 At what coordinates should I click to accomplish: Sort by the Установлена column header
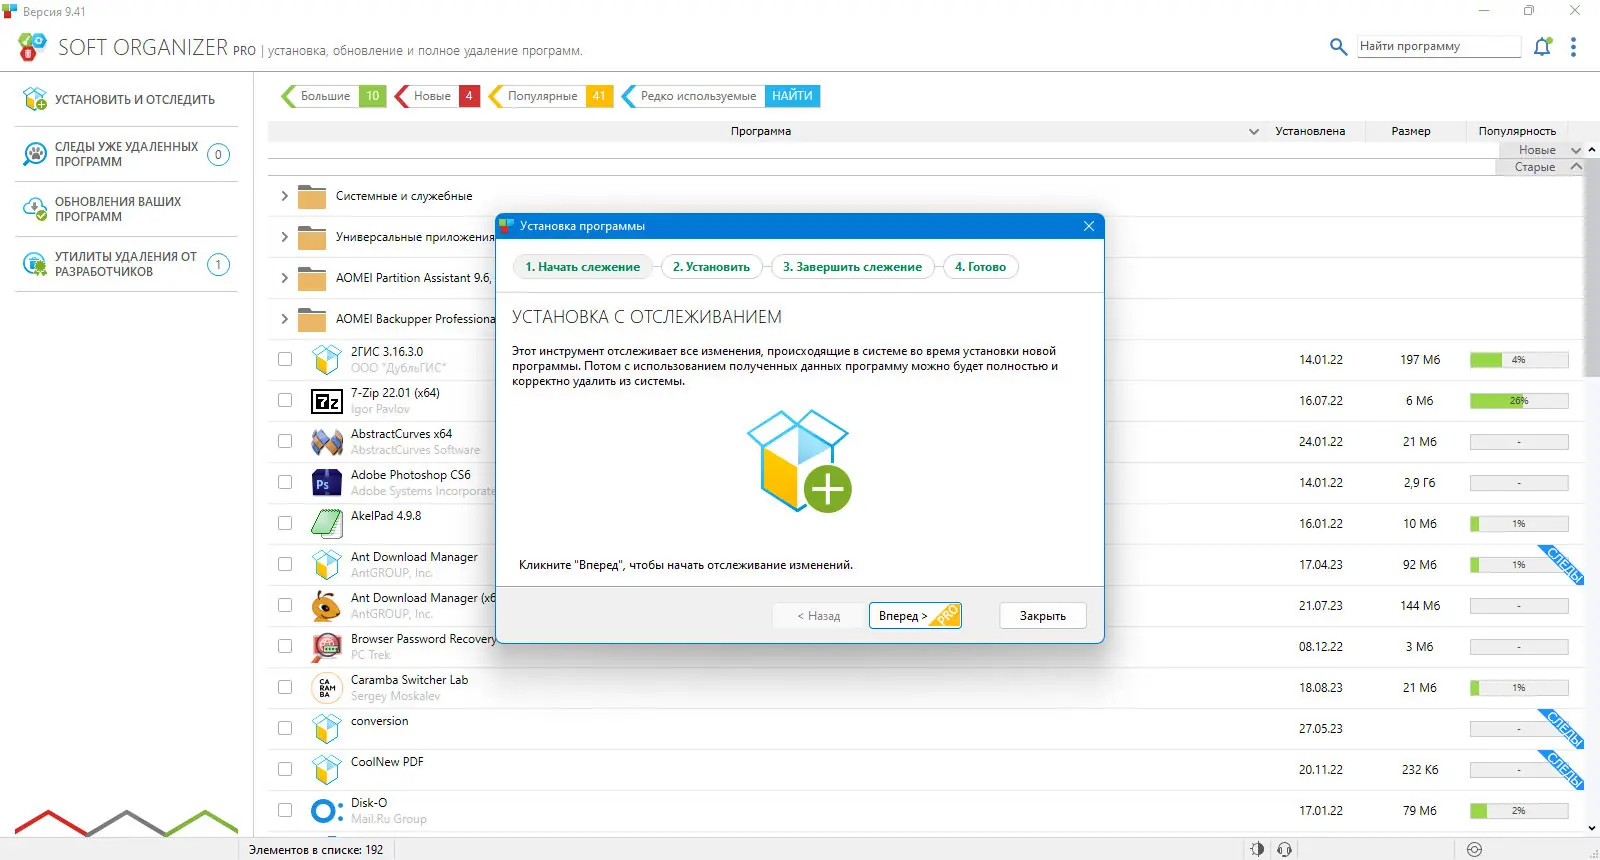[1310, 131]
